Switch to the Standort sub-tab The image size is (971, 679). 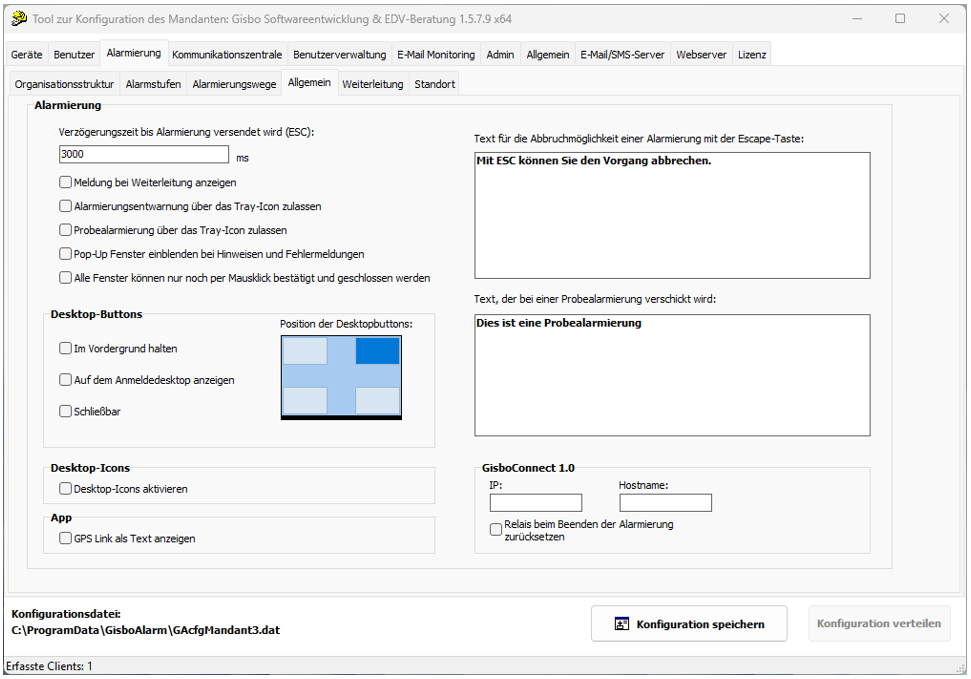435,84
